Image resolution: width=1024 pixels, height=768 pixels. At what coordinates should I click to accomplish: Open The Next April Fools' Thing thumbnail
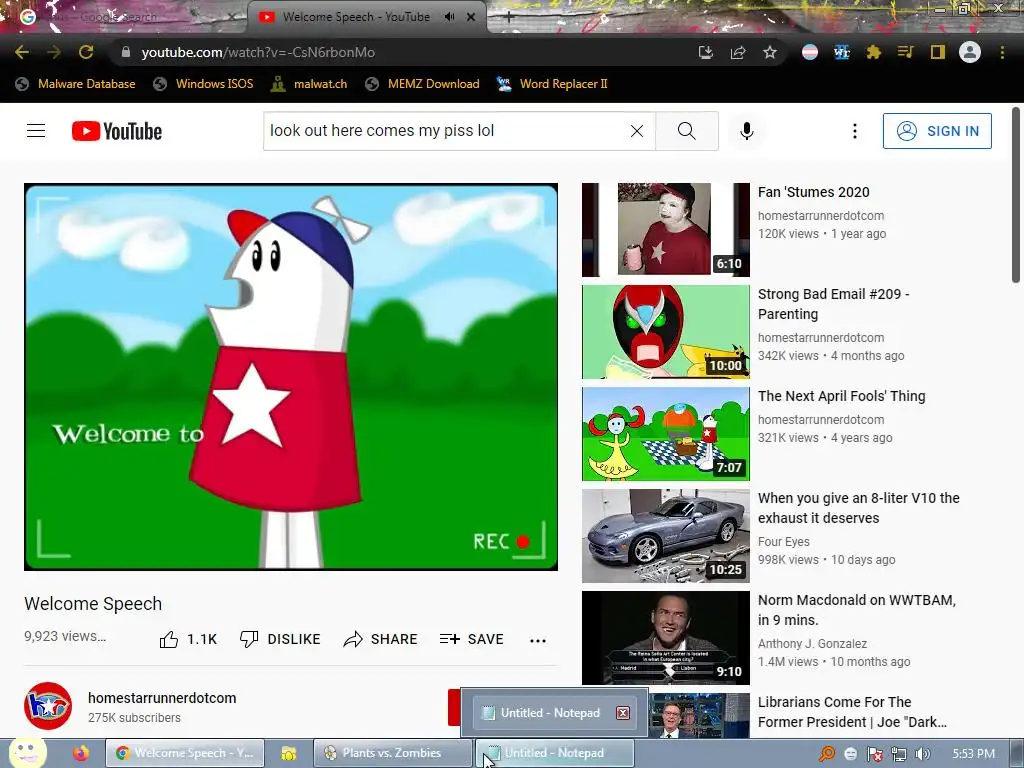point(665,434)
